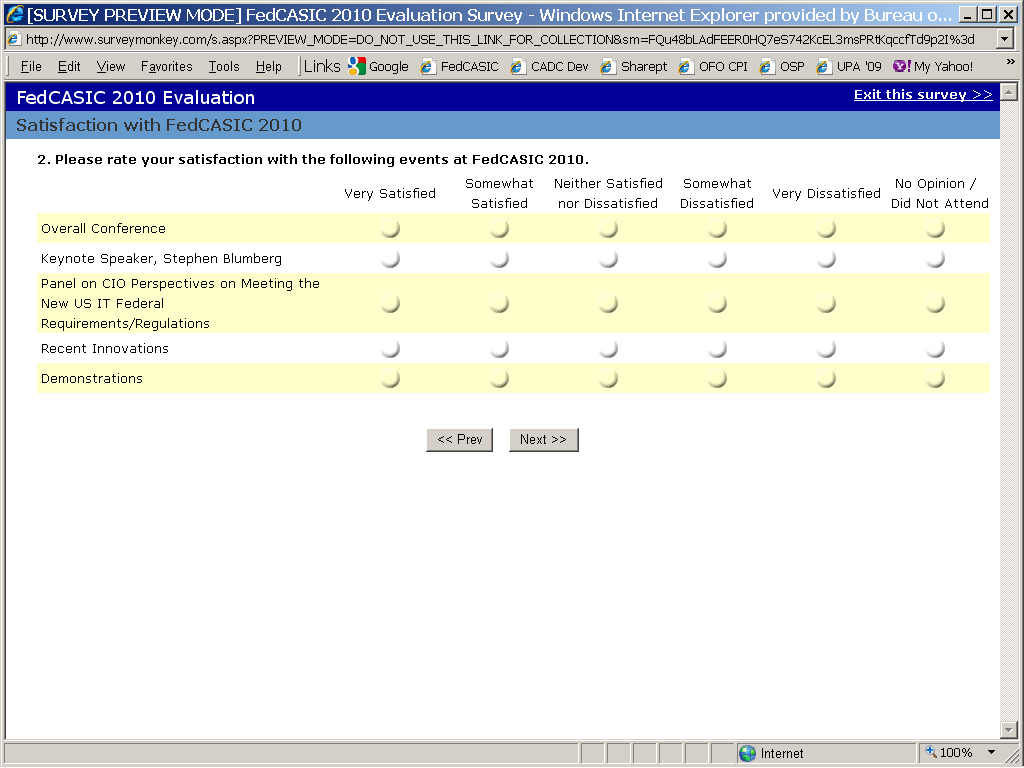Select Somewhat Satisfied for Demonstrations
Image resolution: width=1024 pixels, height=768 pixels.
500,379
